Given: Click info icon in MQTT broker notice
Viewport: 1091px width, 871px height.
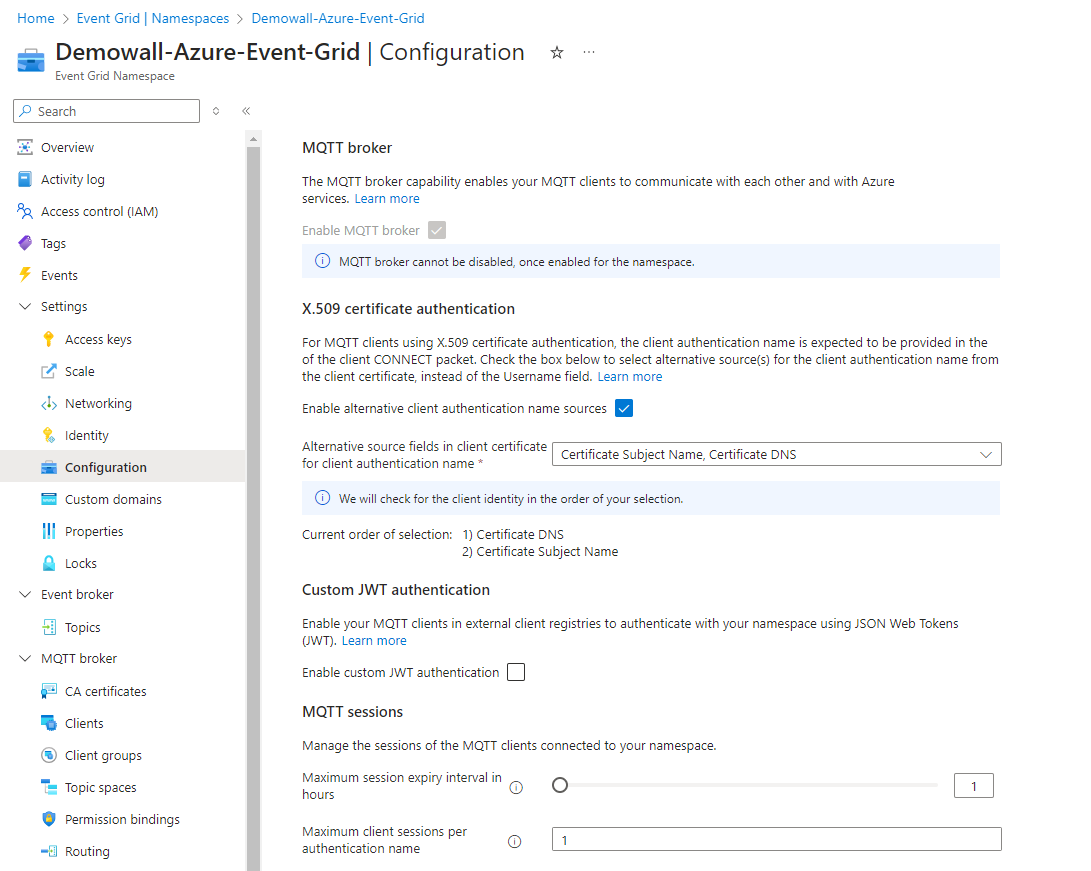Looking at the screenshot, I should 323,262.
